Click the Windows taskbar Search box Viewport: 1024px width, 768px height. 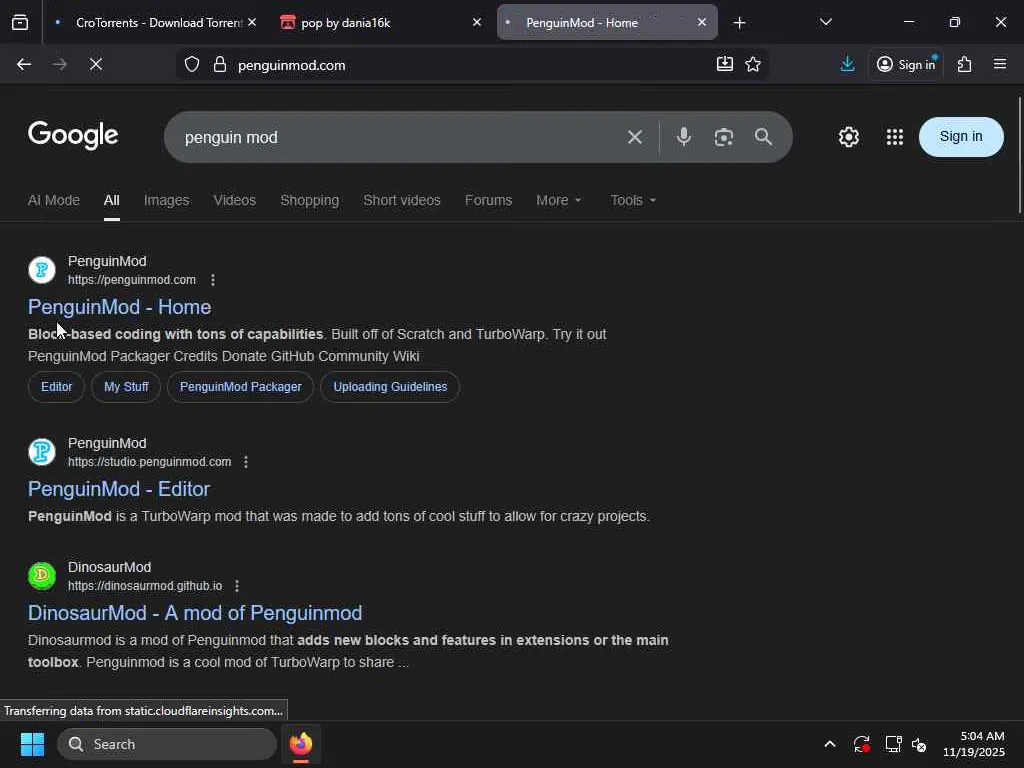(167, 744)
